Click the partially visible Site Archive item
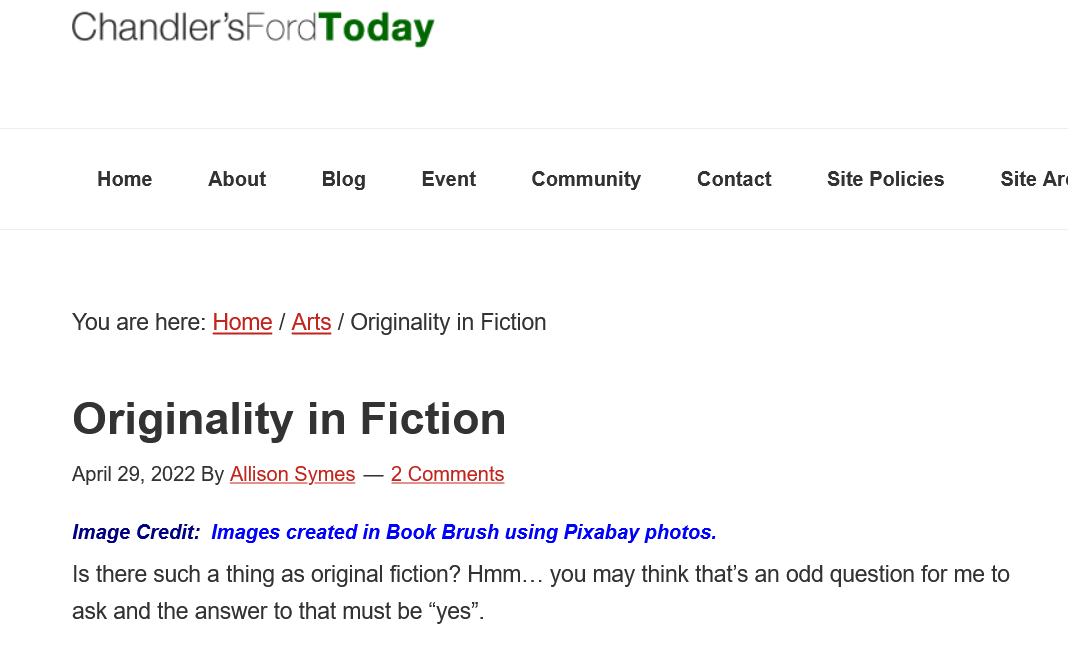Screen dimensions: 1068x652 (x=1033, y=179)
